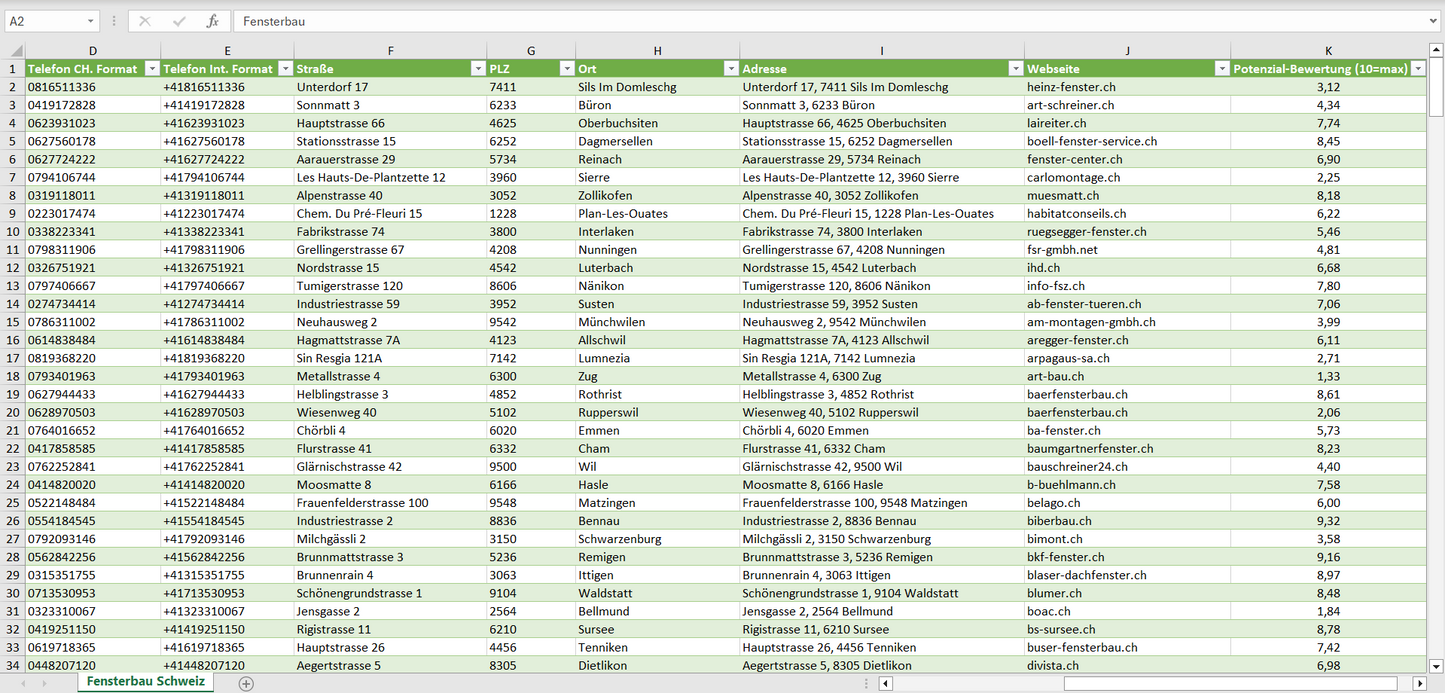Click the Cancel (X) icon in formula bar
1445x693 pixels.
[145, 21]
